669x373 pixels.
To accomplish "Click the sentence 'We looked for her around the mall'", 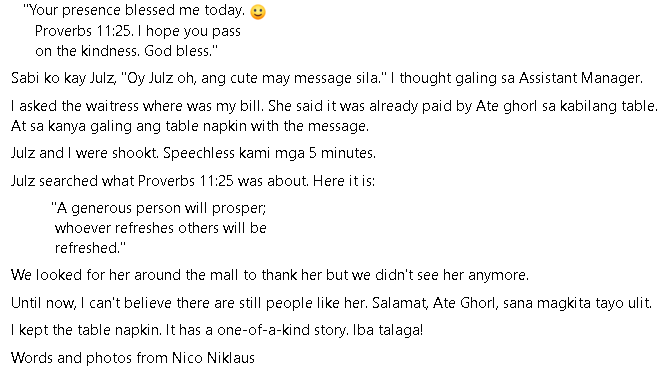I will click(270, 275).
